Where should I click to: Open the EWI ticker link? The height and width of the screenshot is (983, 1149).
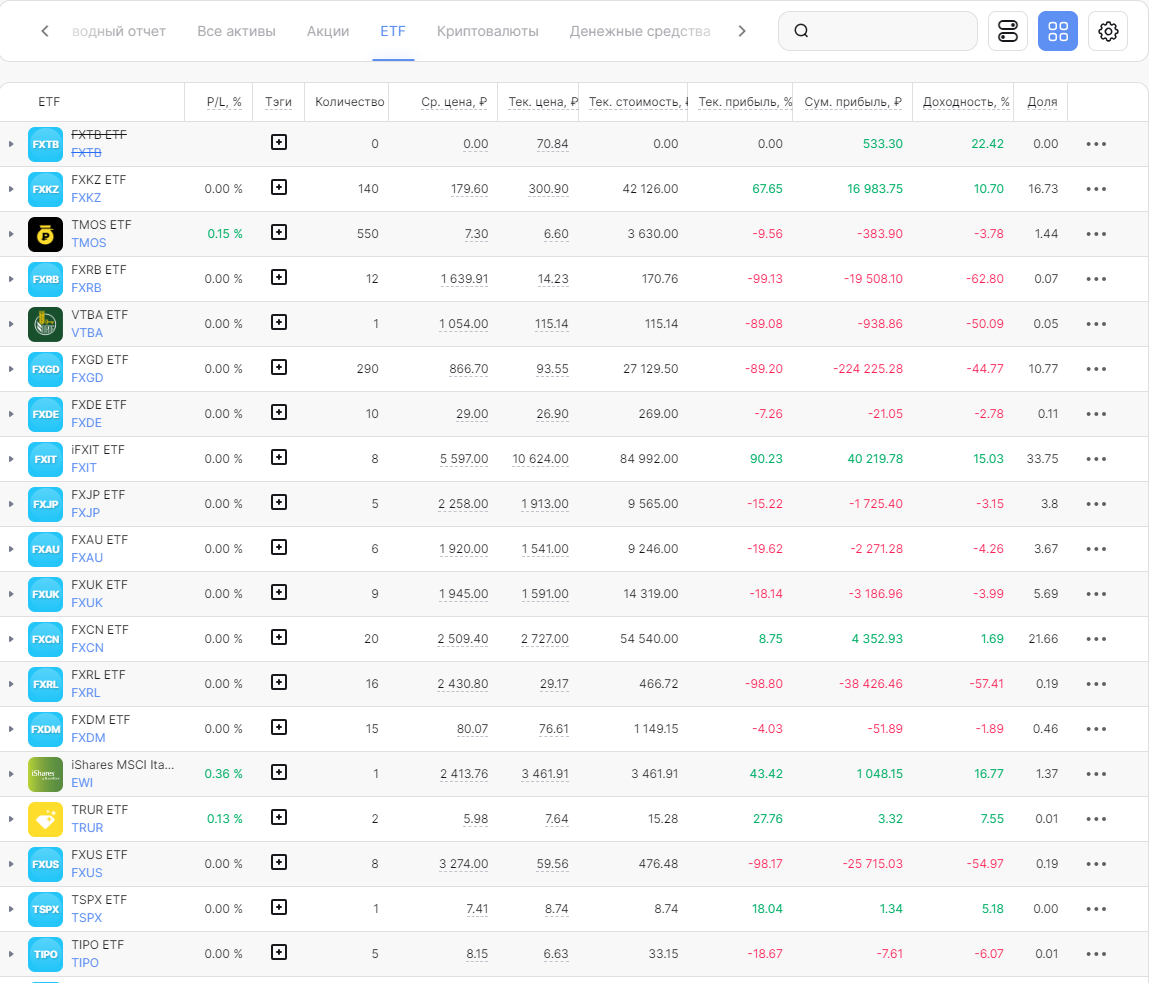point(82,783)
